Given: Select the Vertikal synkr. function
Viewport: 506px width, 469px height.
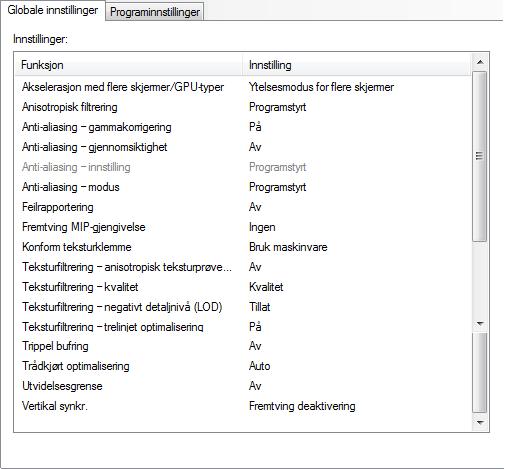Looking at the screenshot, I should click(x=55, y=406).
